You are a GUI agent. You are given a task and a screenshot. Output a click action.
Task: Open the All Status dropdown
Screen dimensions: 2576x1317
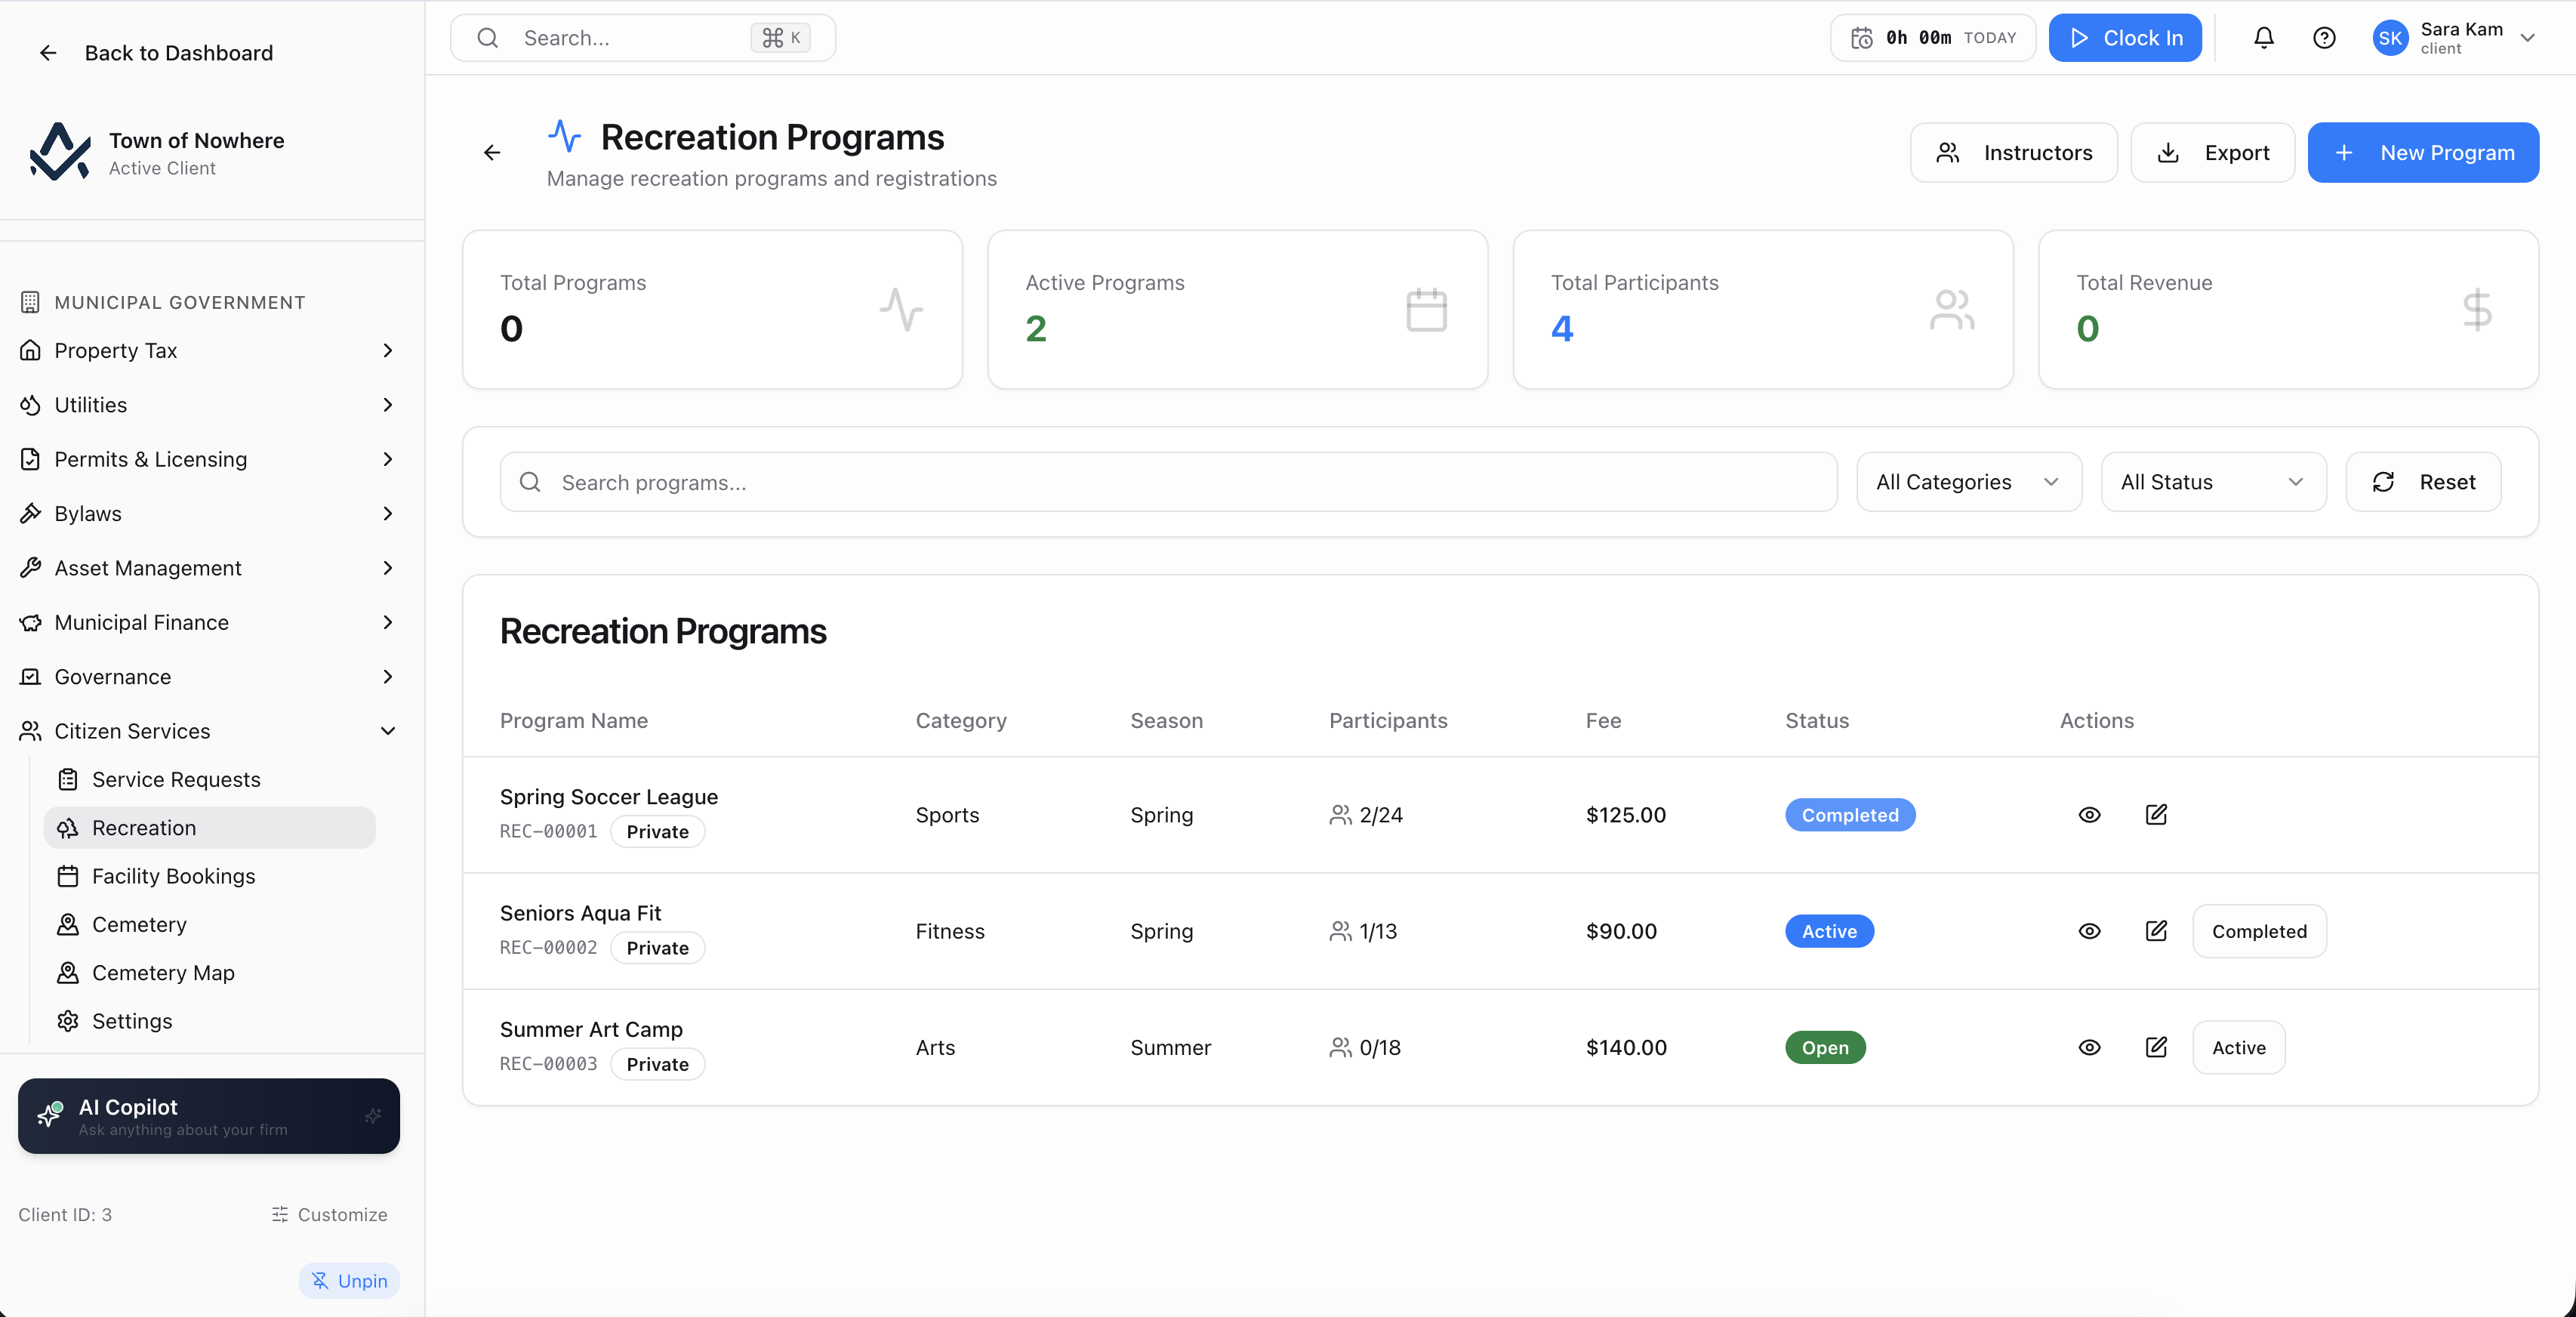coord(2213,482)
